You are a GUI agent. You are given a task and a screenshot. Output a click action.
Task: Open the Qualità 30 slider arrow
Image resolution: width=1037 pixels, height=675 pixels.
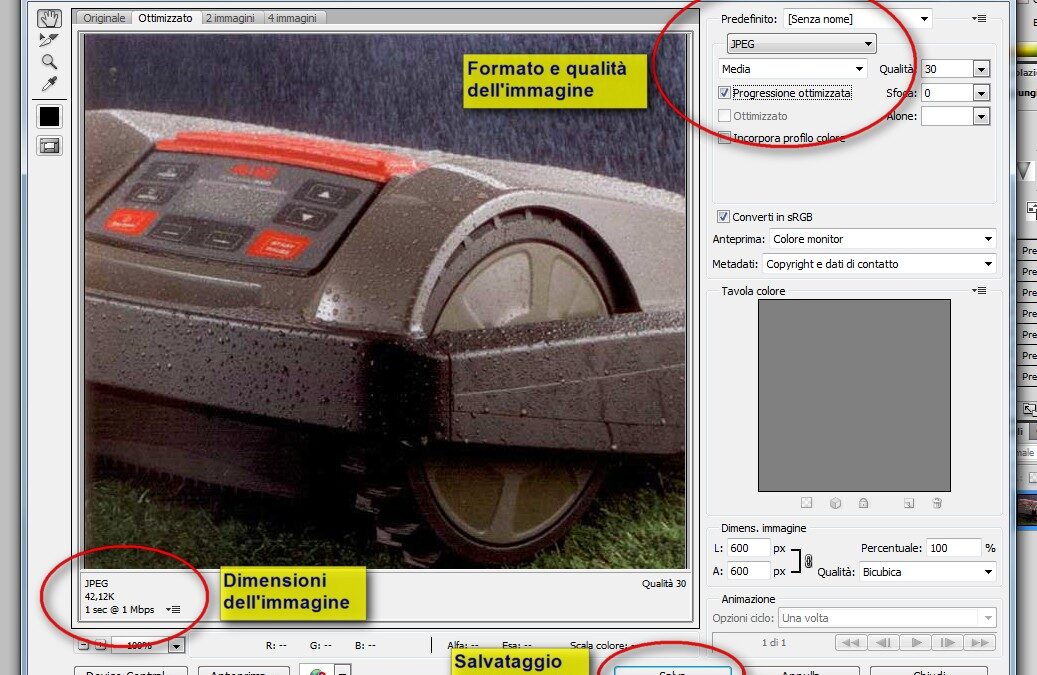pyautogui.click(x=981, y=69)
